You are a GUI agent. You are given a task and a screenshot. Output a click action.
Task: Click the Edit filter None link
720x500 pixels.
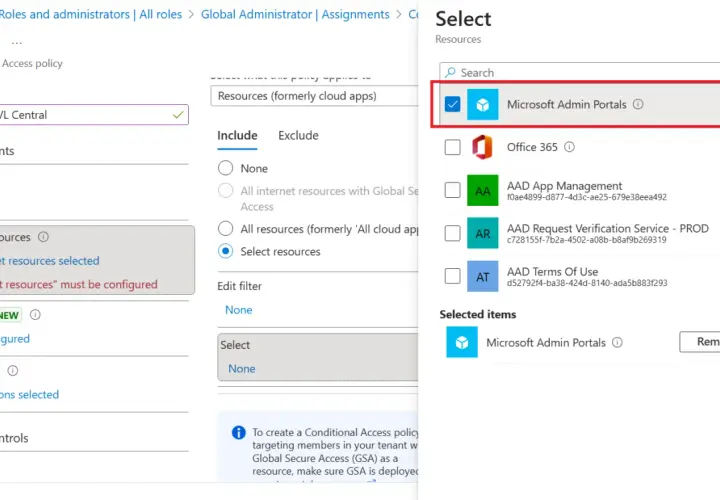[238, 310]
